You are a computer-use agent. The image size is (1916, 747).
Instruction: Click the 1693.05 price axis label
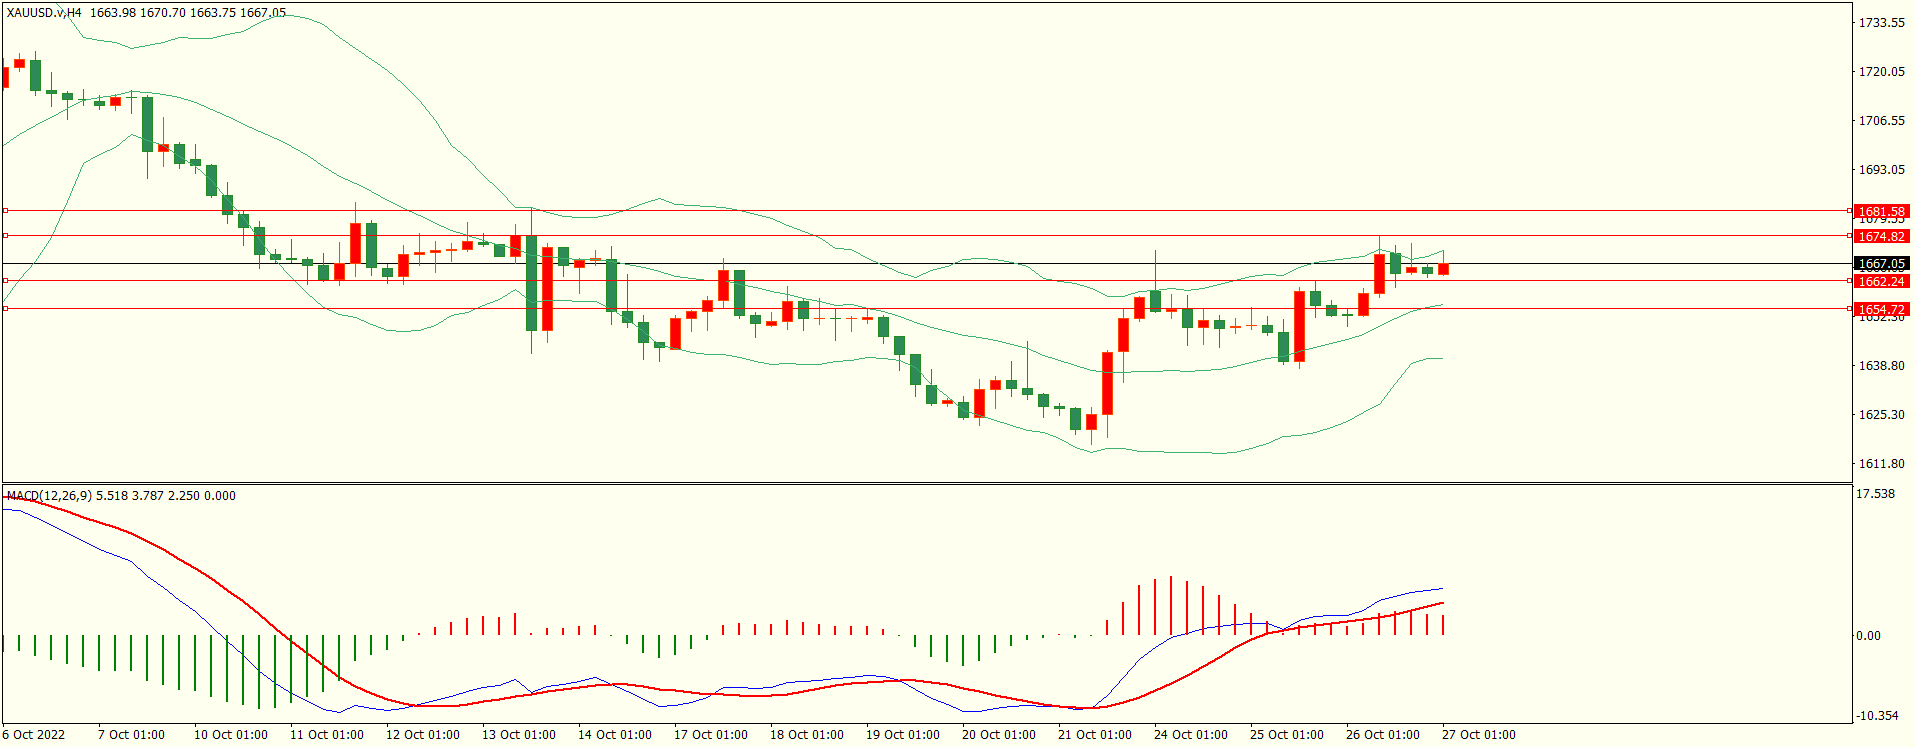point(1881,170)
